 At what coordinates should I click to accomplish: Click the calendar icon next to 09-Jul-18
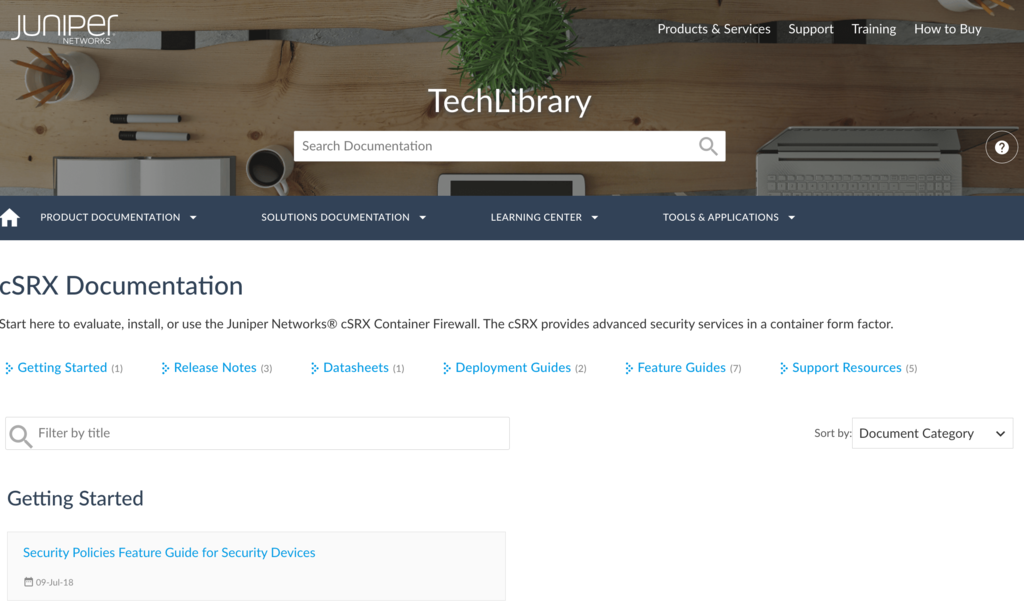pos(28,582)
